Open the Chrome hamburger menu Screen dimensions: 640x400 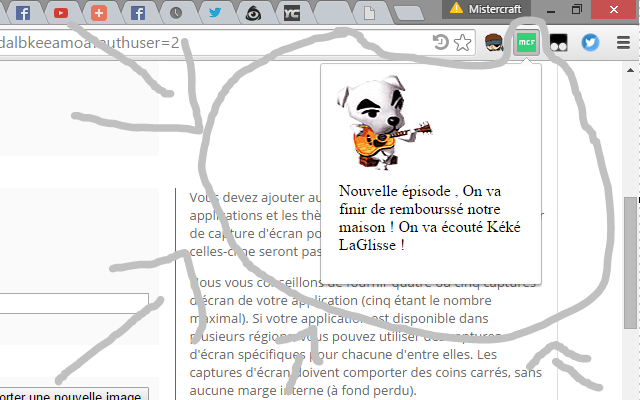click(x=623, y=42)
